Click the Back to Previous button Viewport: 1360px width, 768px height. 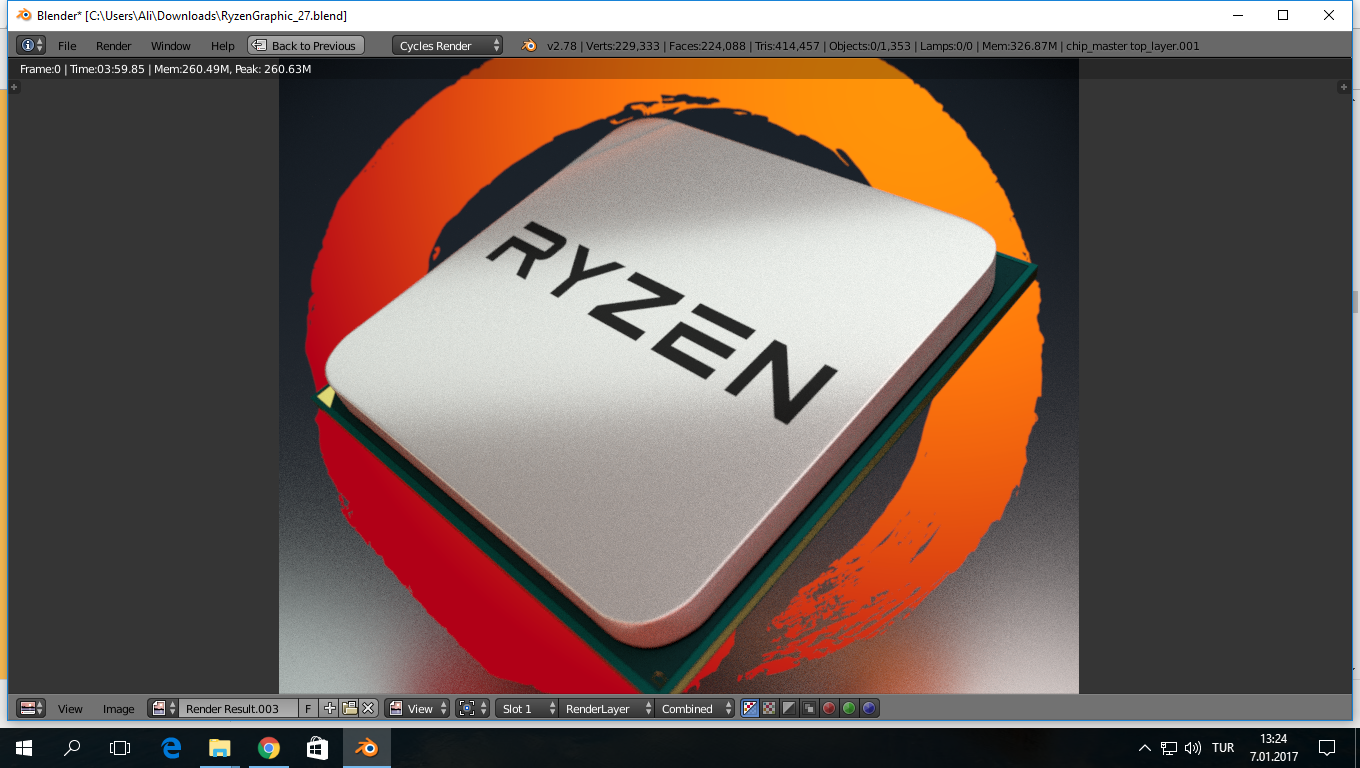click(306, 46)
